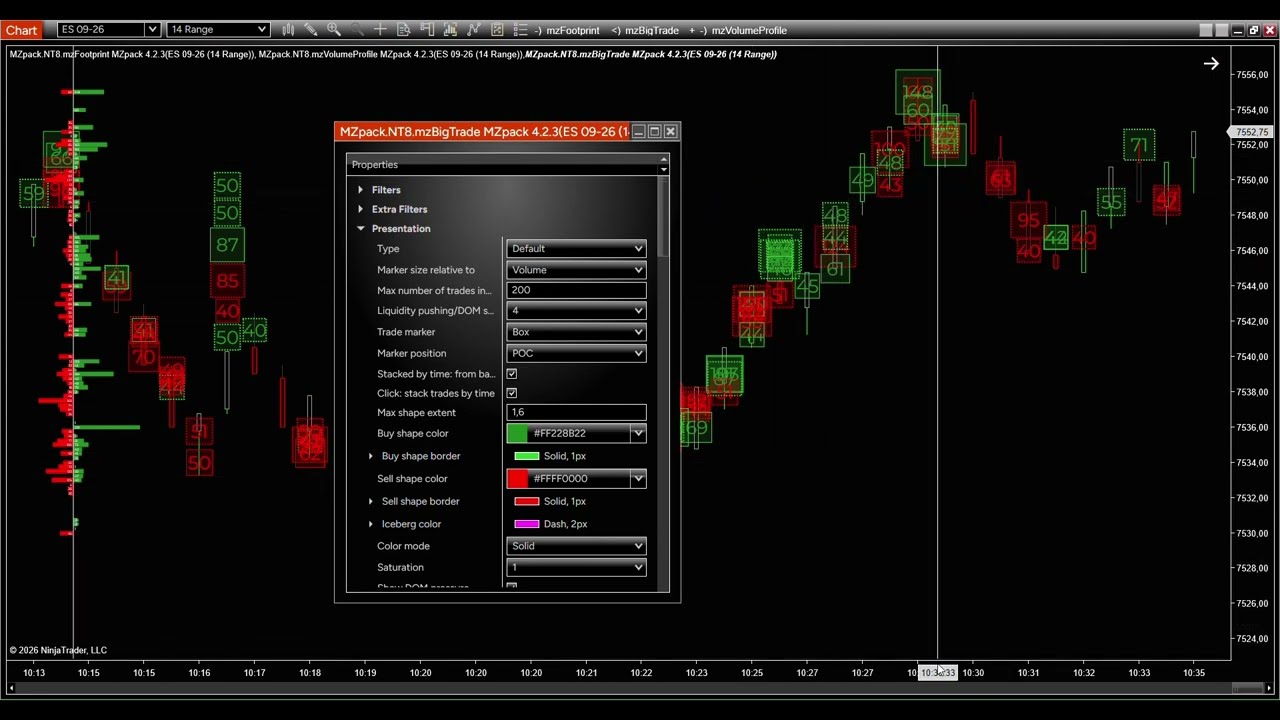
Task: Open instrument selector ES 09-26
Action: click(108, 30)
